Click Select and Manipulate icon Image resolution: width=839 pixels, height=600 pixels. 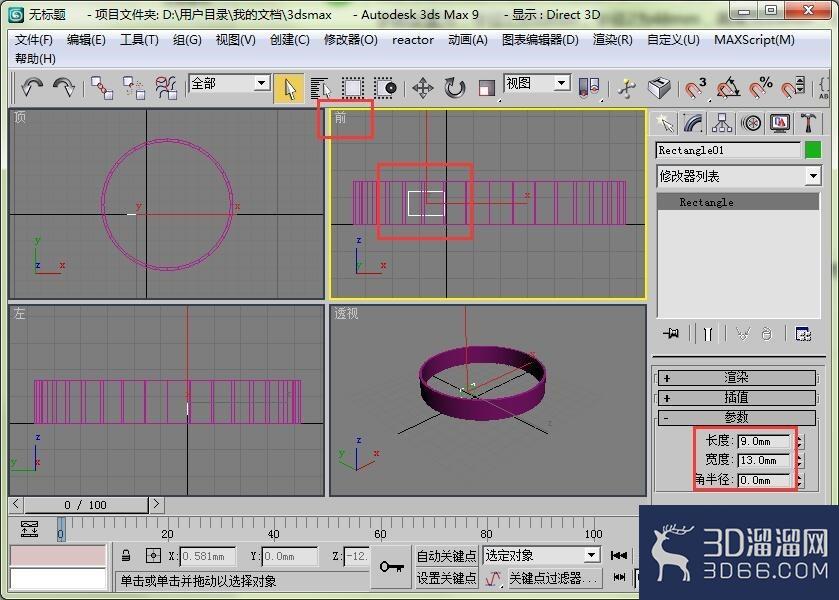(x=627, y=88)
